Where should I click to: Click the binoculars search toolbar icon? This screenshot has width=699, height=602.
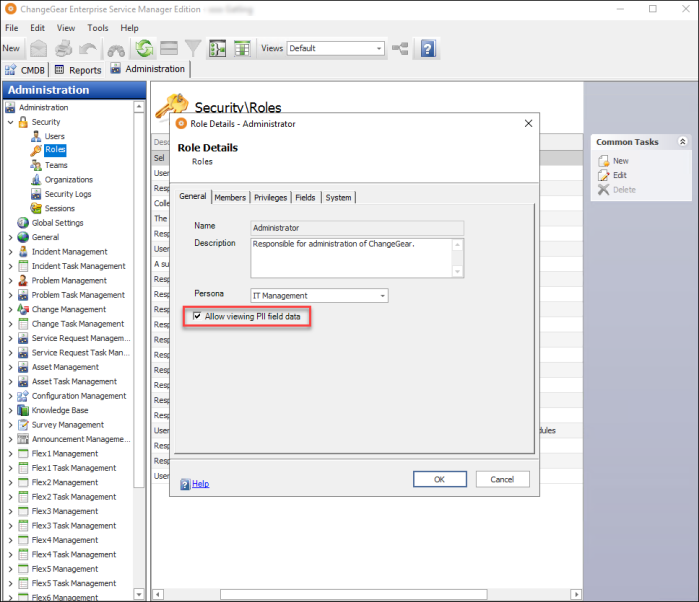pos(116,50)
